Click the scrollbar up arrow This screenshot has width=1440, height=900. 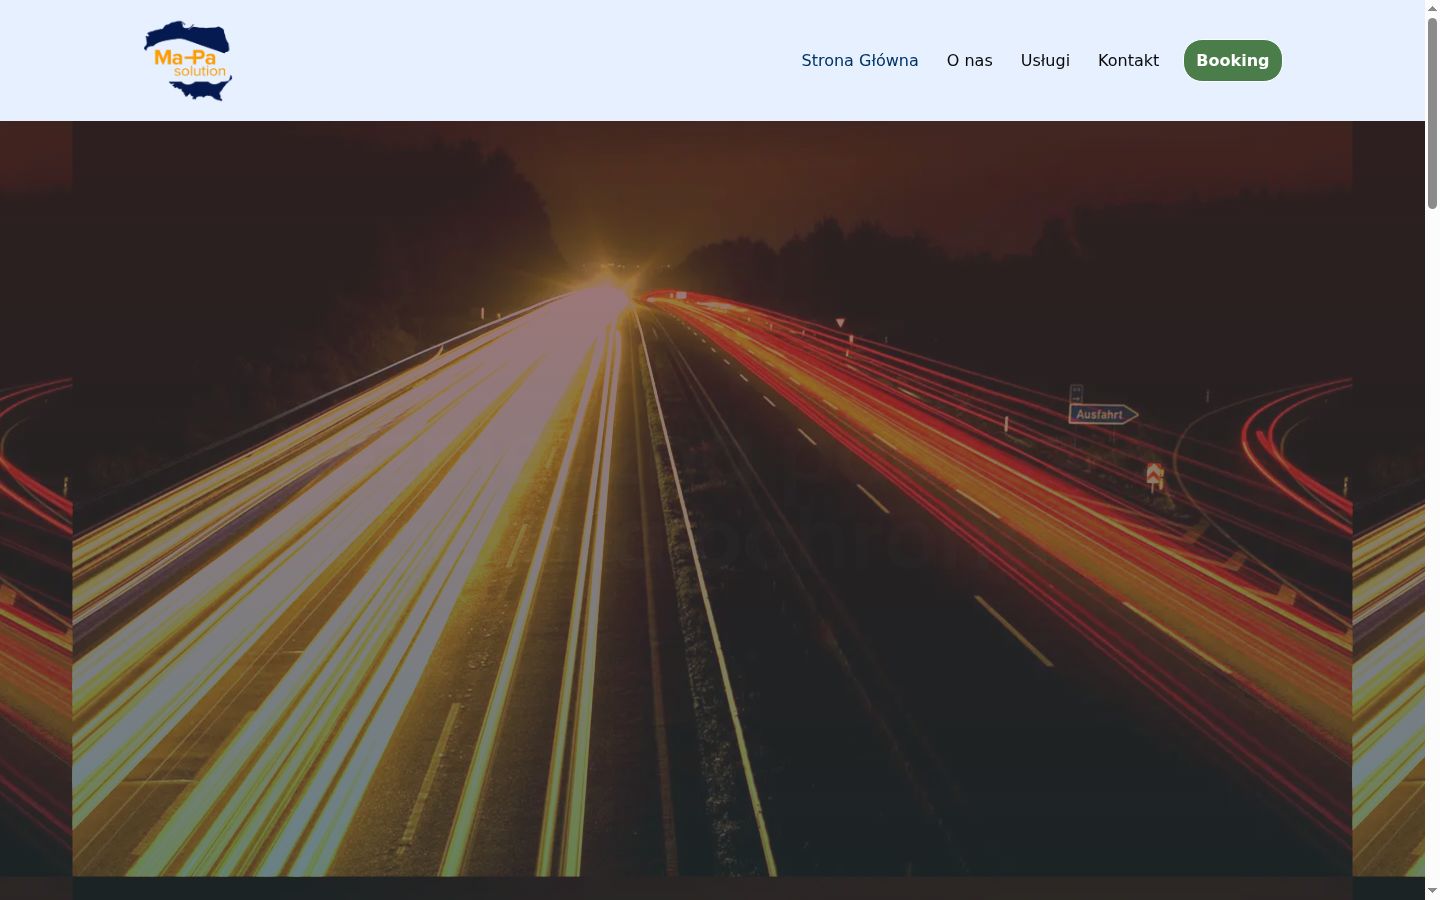click(x=1432, y=8)
